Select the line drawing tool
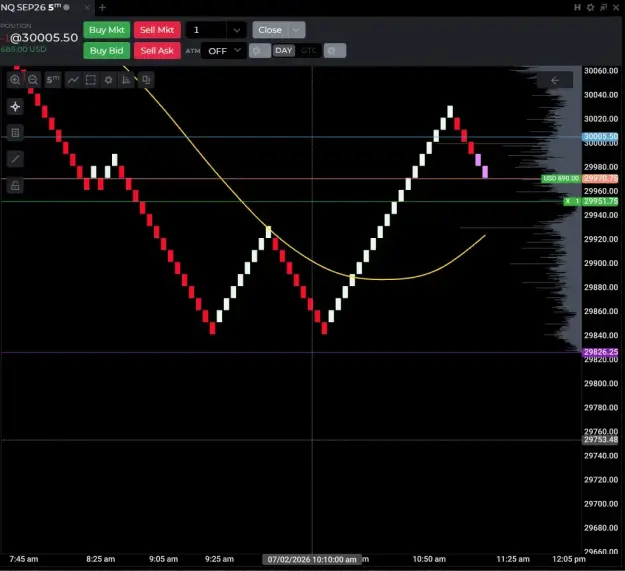The height and width of the screenshot is (571, 625). pos(15,159)
